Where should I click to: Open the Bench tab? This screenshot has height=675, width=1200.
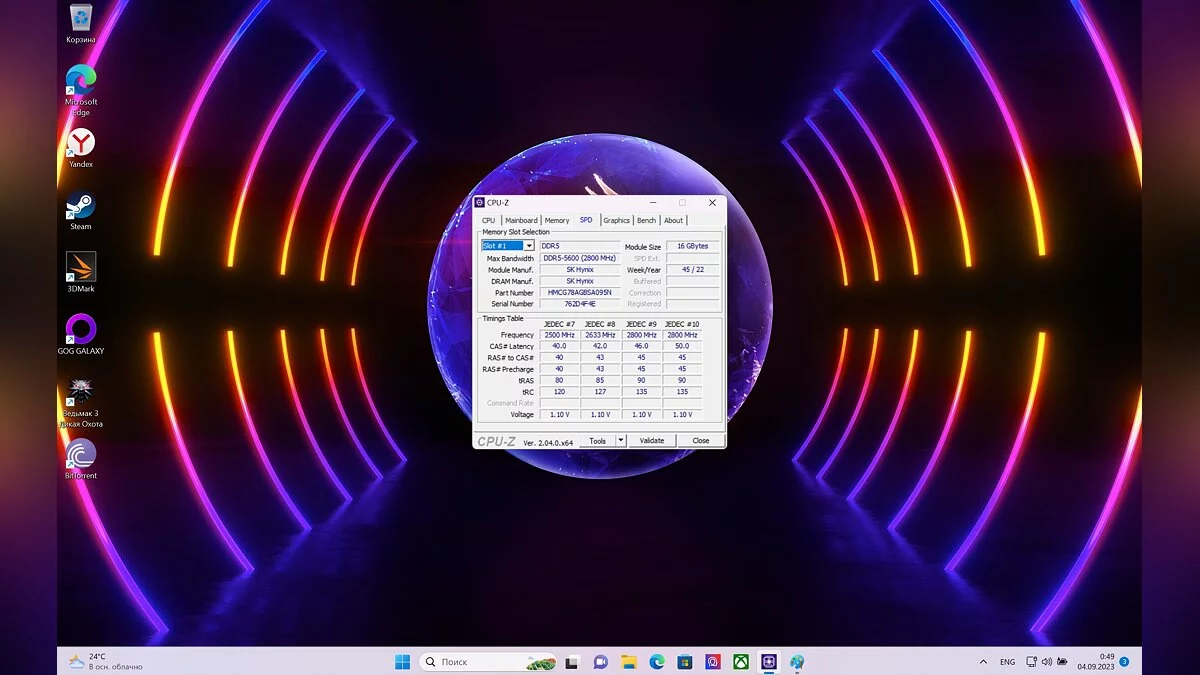tap(646, 220)
